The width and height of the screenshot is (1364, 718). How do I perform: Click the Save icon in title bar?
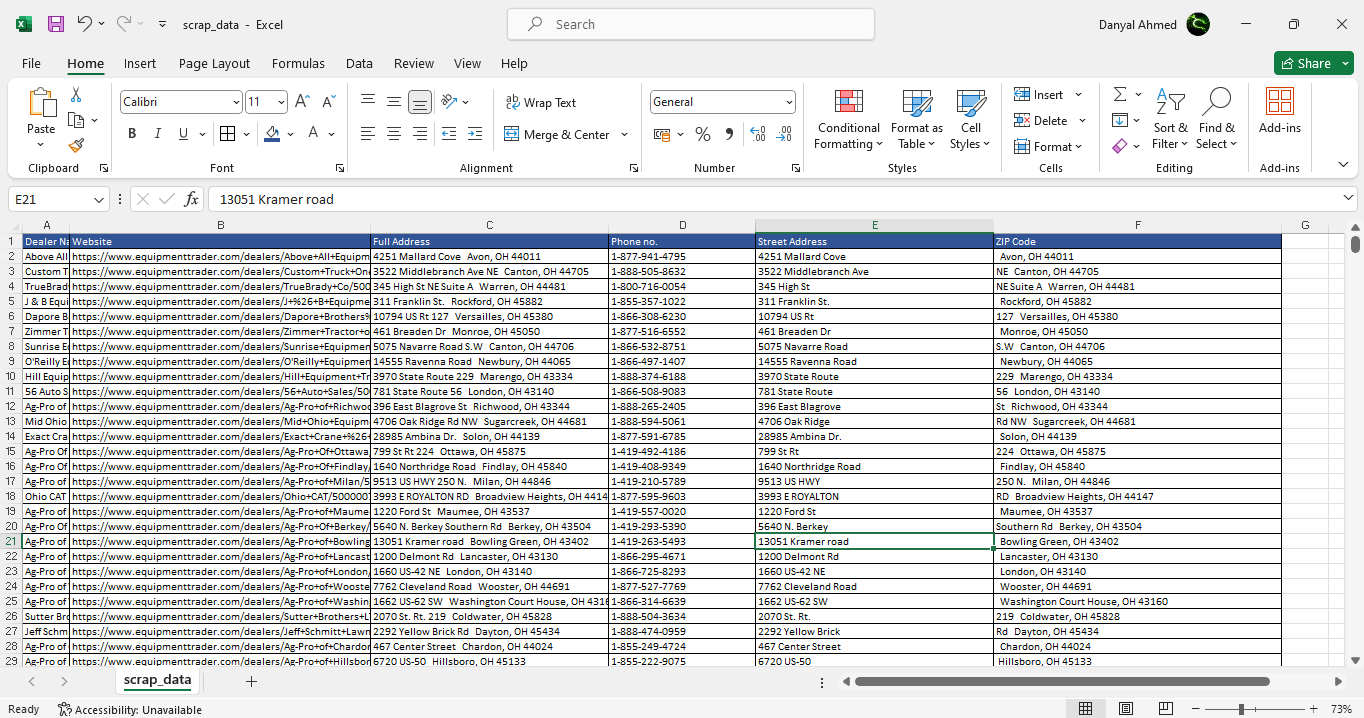pos(56,24)
